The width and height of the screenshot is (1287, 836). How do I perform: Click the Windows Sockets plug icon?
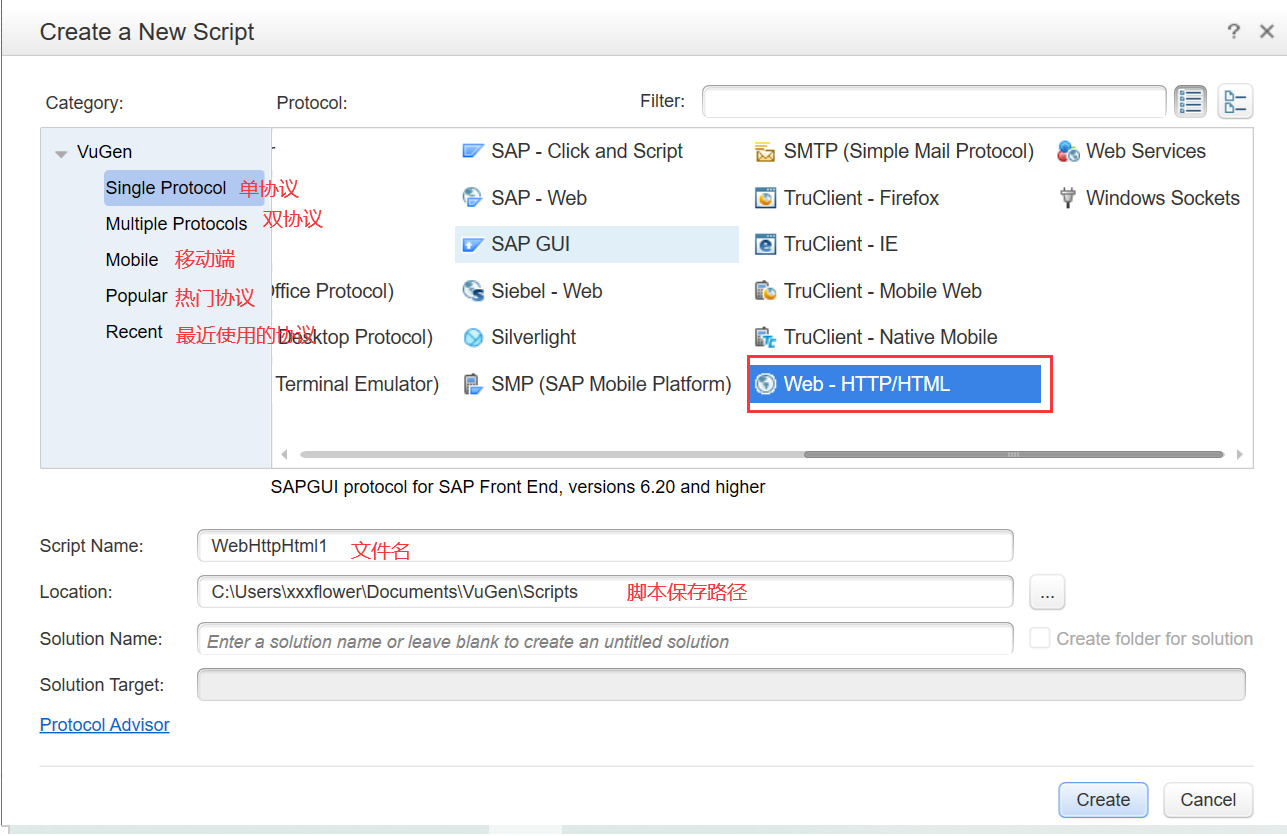1068,198
